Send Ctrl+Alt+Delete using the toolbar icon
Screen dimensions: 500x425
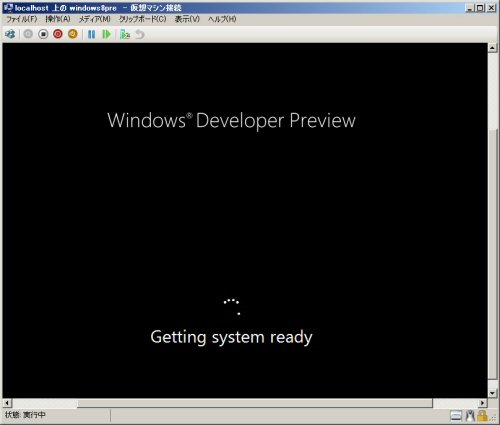click(10, 34)
